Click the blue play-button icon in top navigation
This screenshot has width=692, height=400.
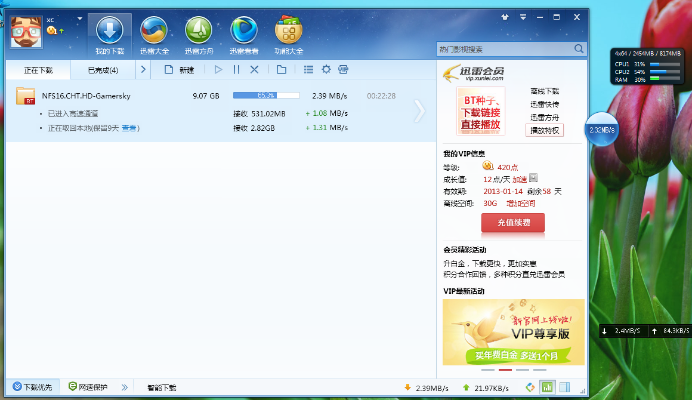243,34
